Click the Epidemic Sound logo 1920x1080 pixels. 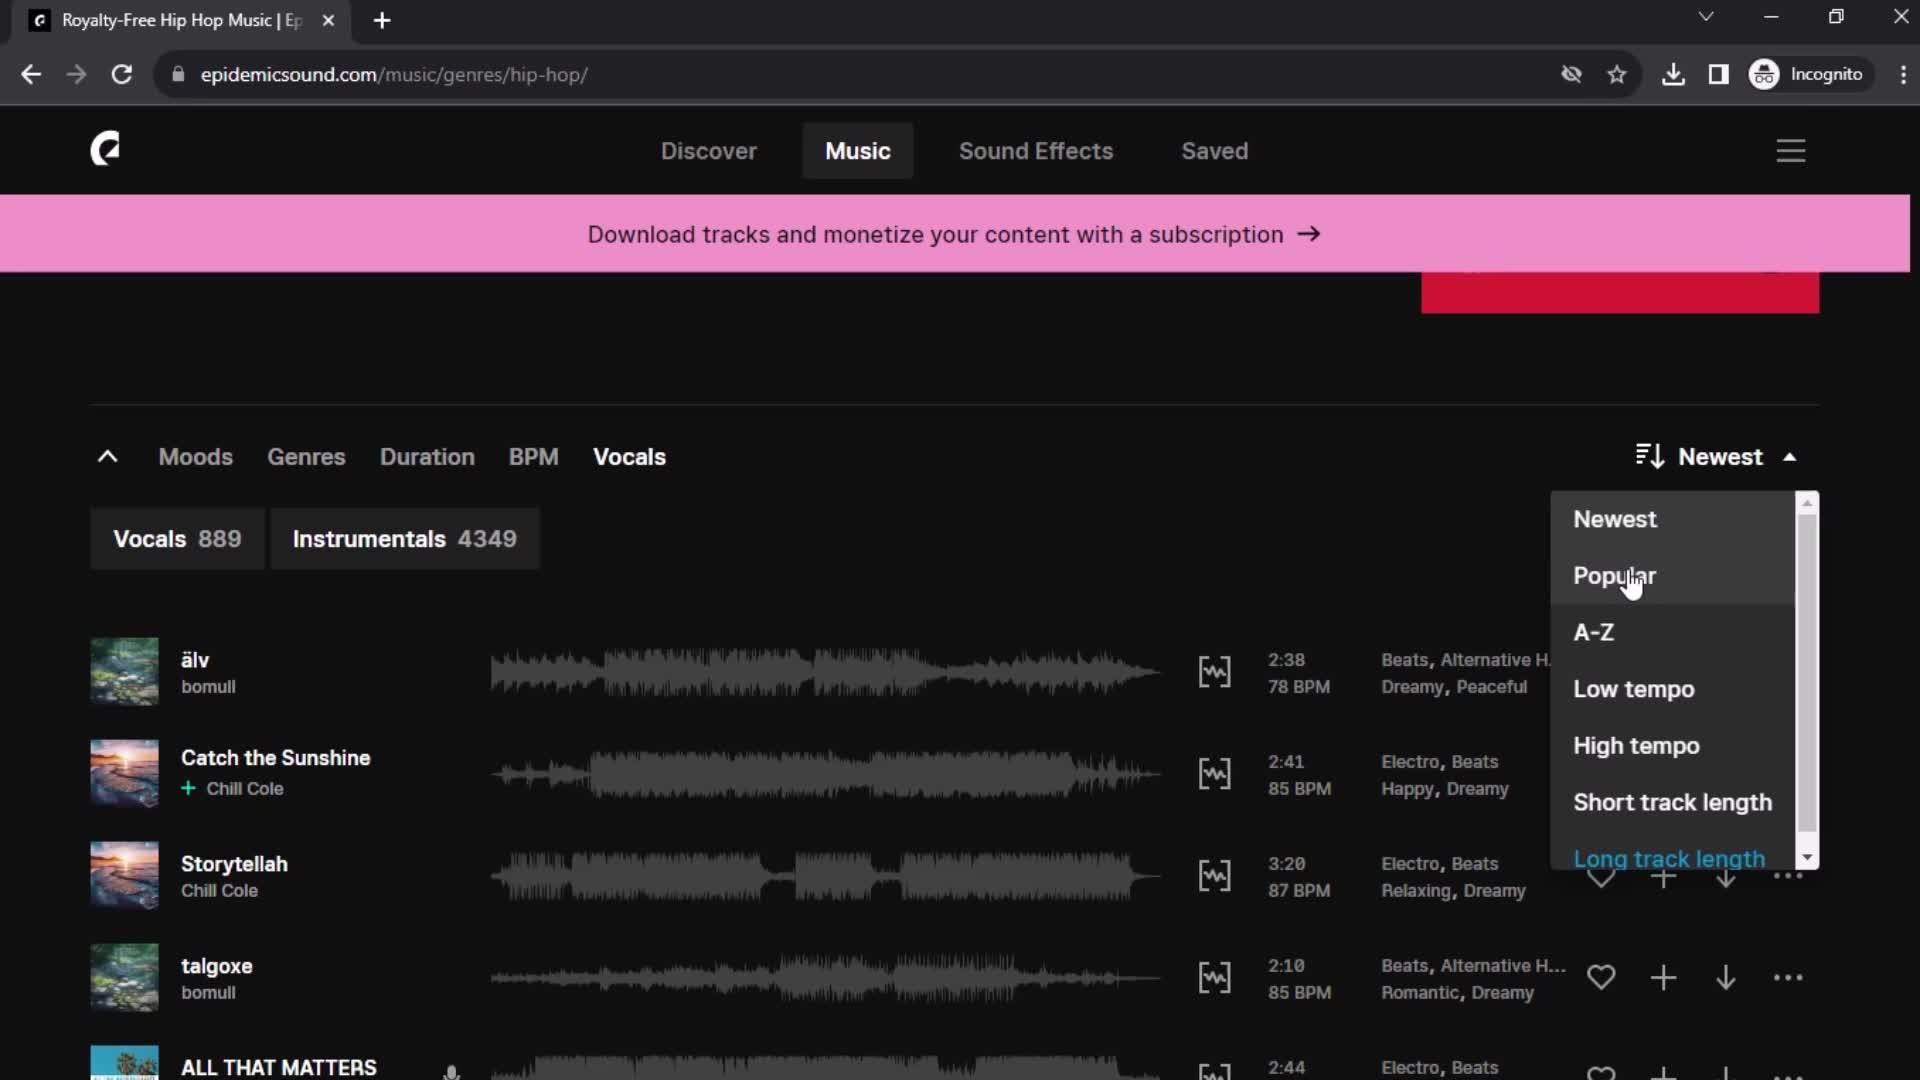tap(105, 149)
